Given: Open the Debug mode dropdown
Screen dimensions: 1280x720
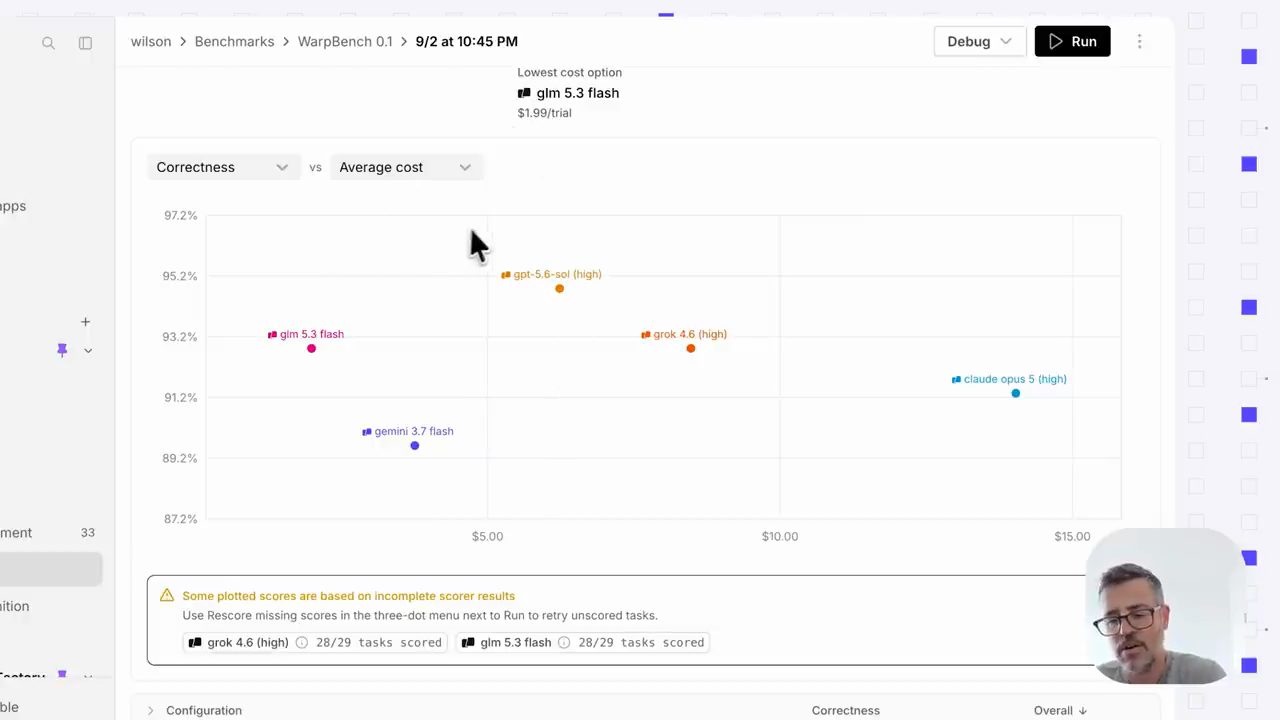Looking at the screenshot, I should click(980, 41).
